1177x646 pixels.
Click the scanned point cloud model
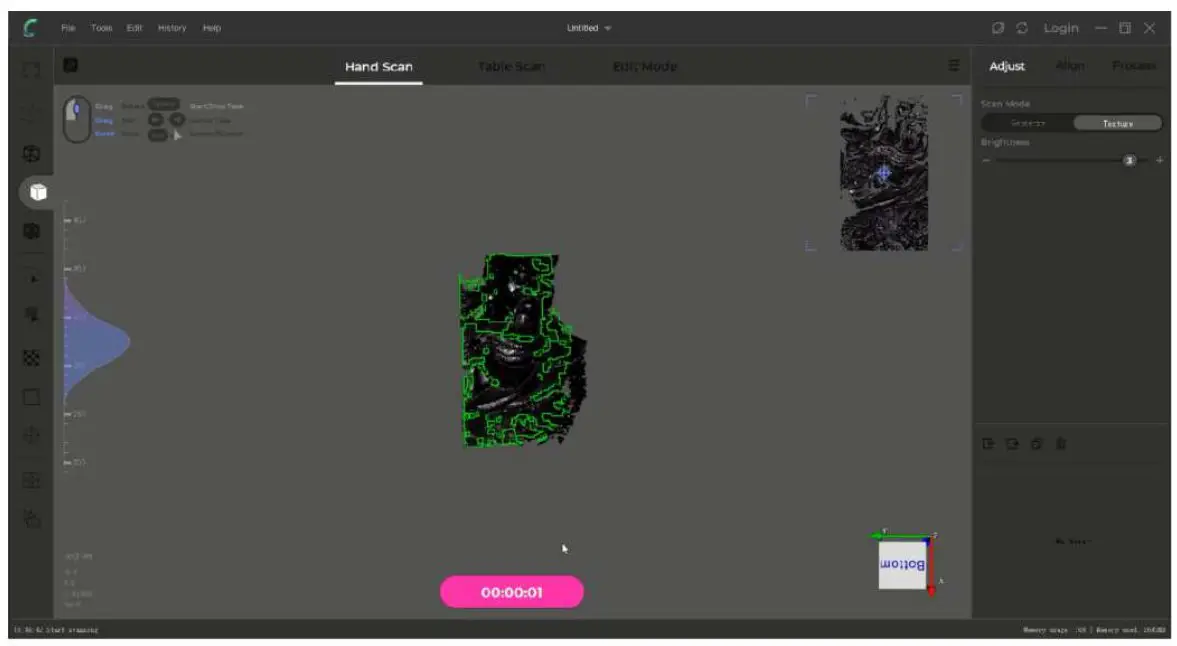523,350
